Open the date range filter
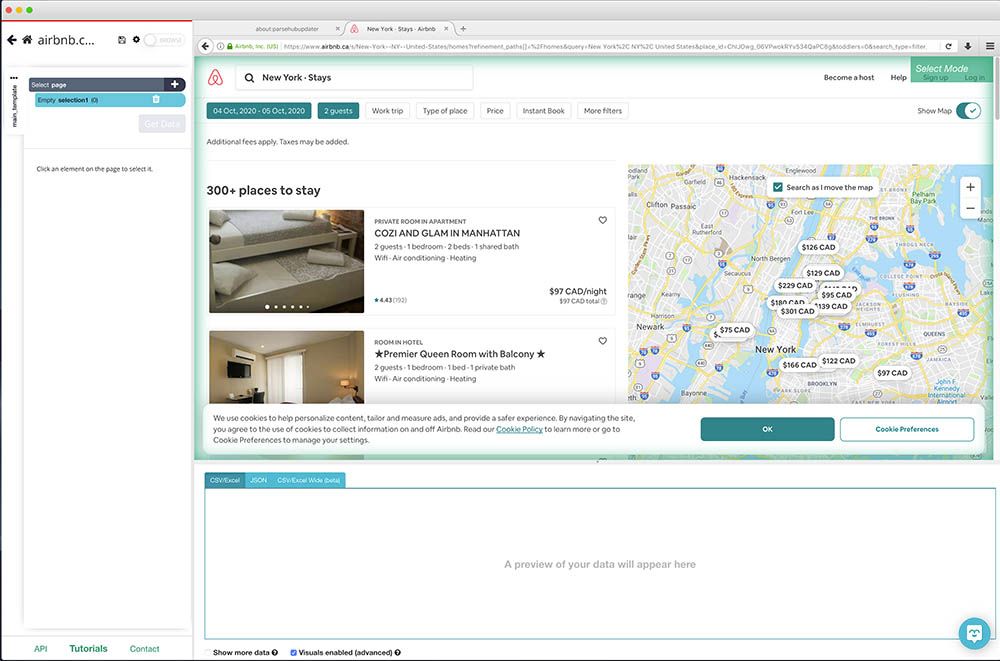Screen dimensions: 1000x661 pos(259,110)
